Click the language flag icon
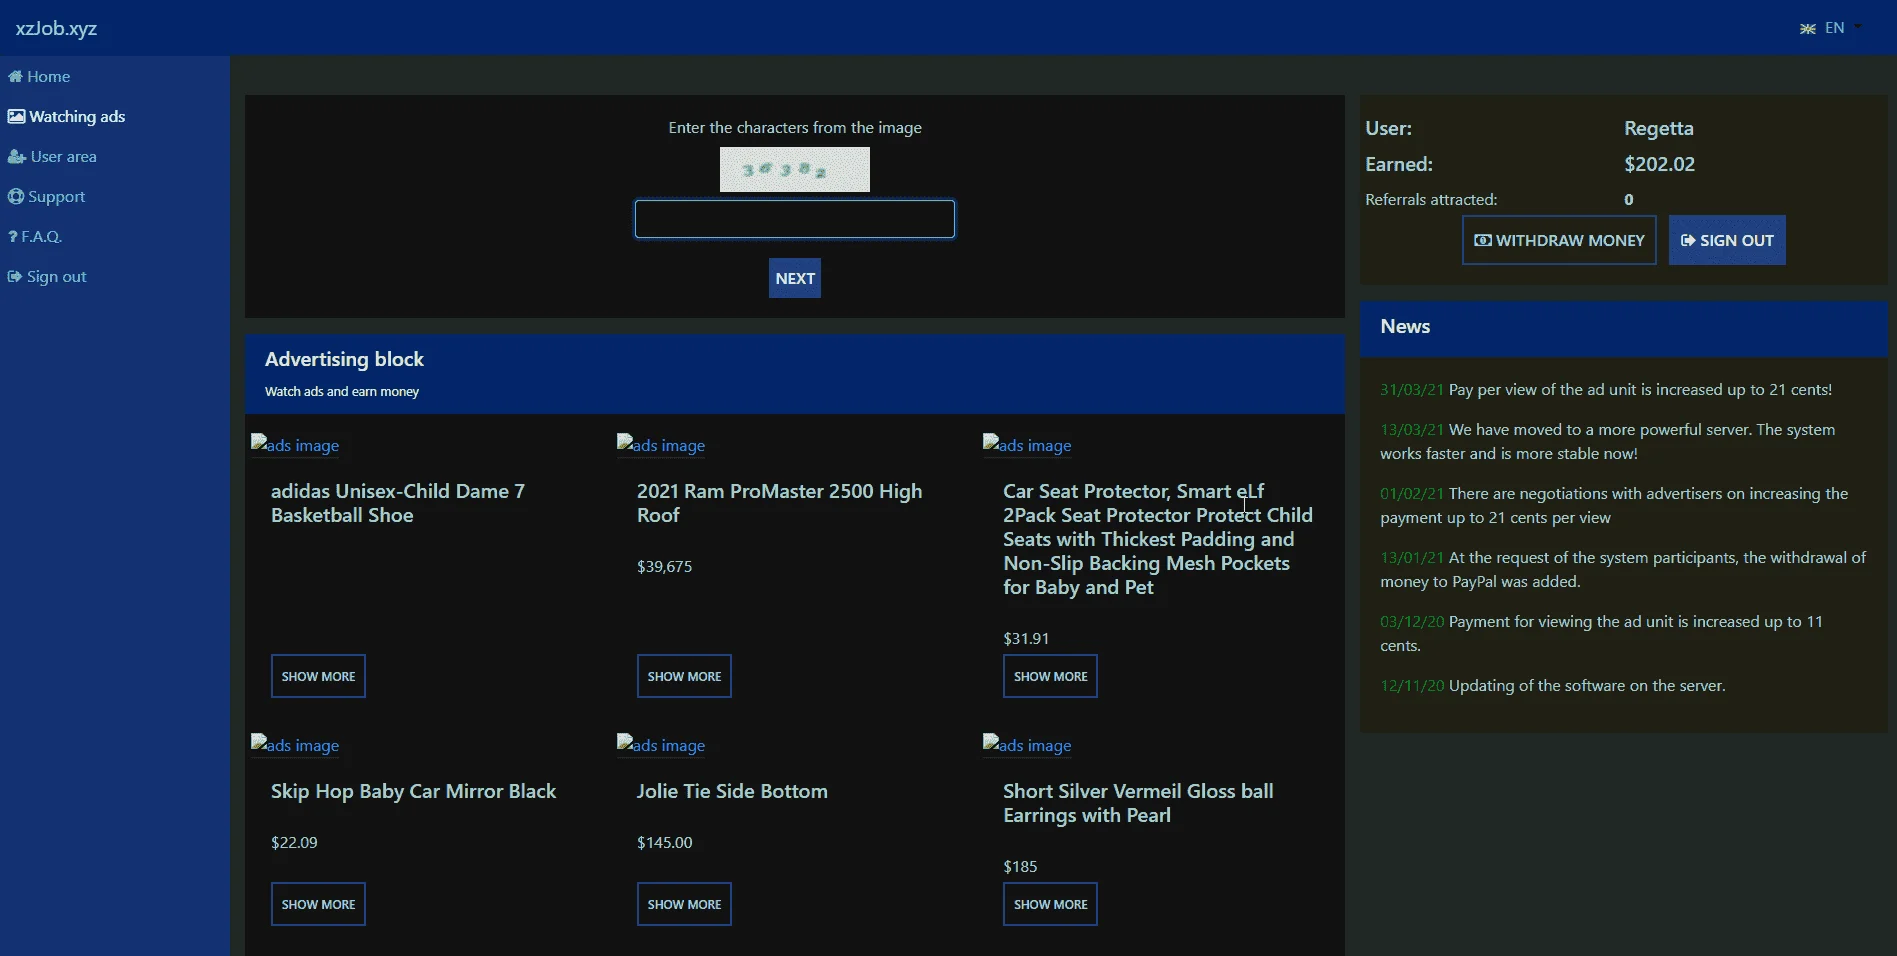1897x956 pixels. (1808, 29)
